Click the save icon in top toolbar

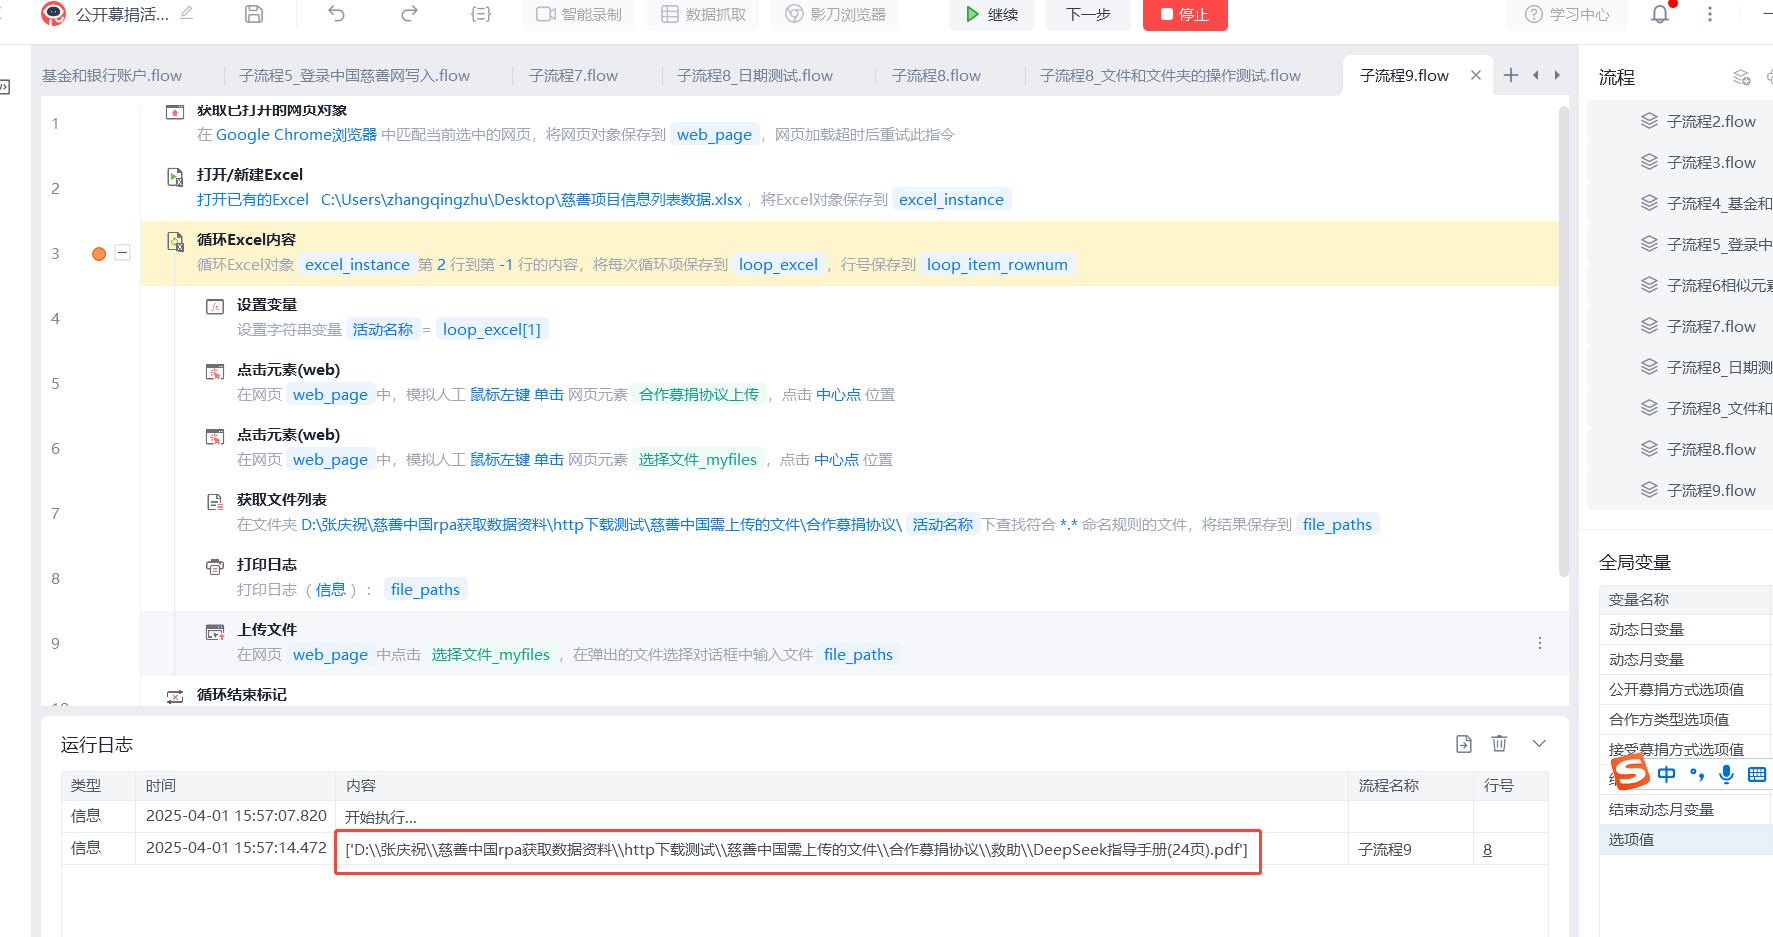[254, 14]
